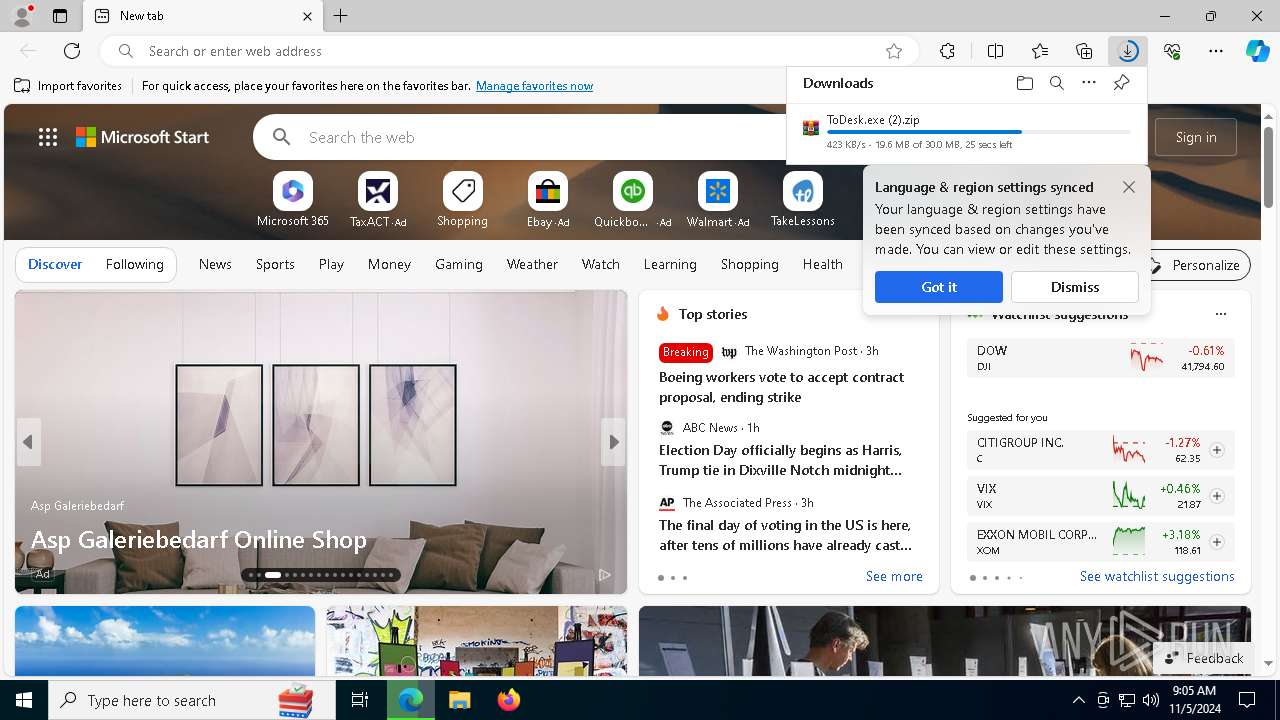This screenshot has width=1280, height=720.
Task: Click the Sign in button
Action: [1196, 137]
